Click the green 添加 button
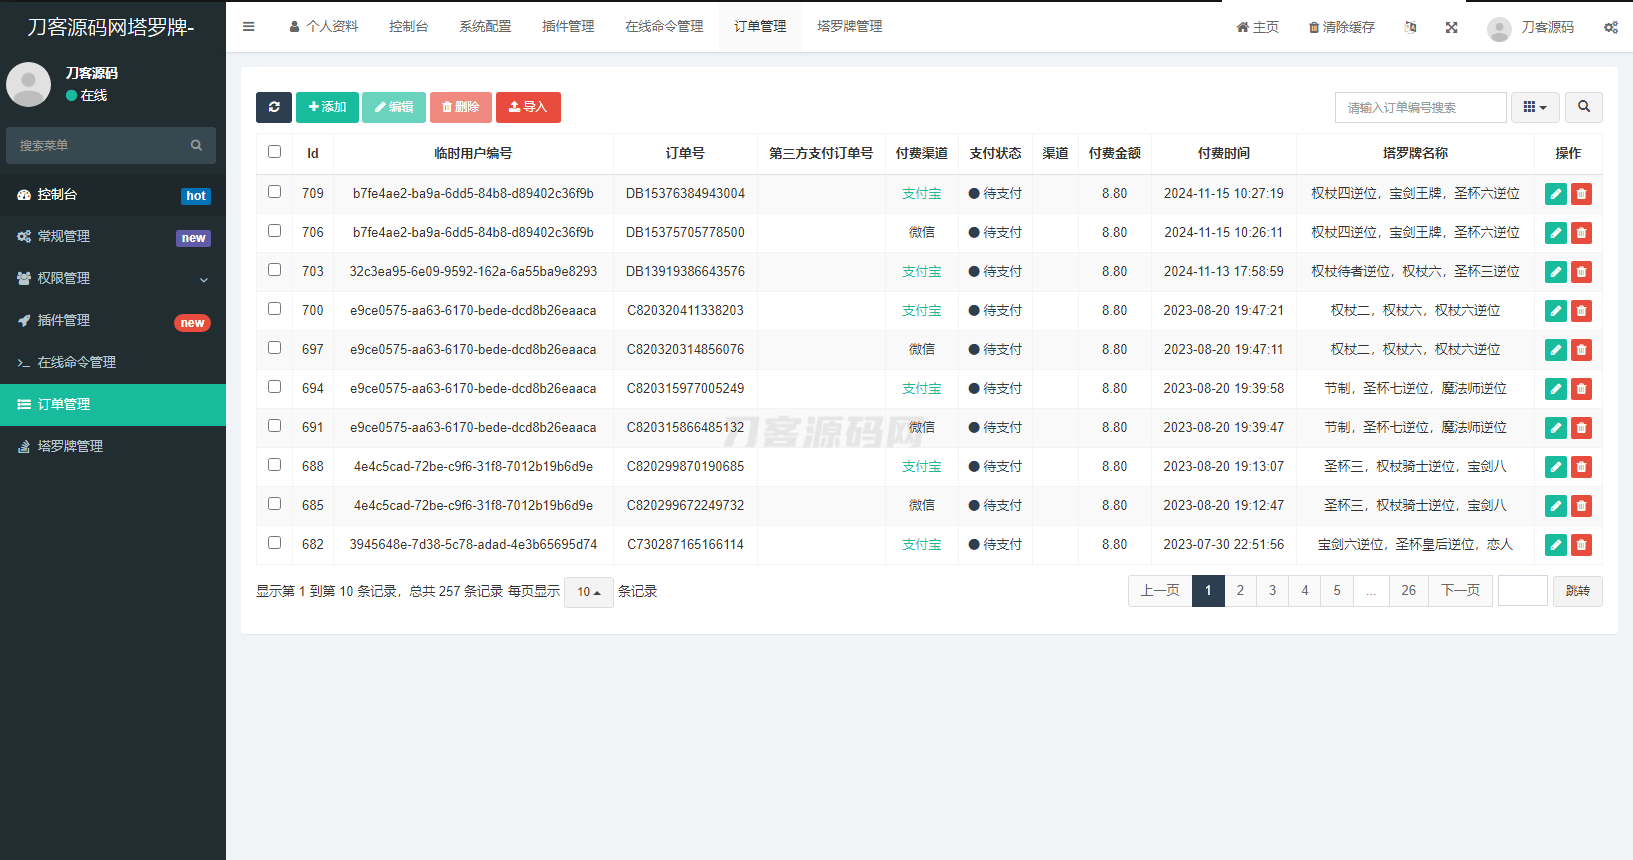 pyautogui.click(x=327, y=107)
